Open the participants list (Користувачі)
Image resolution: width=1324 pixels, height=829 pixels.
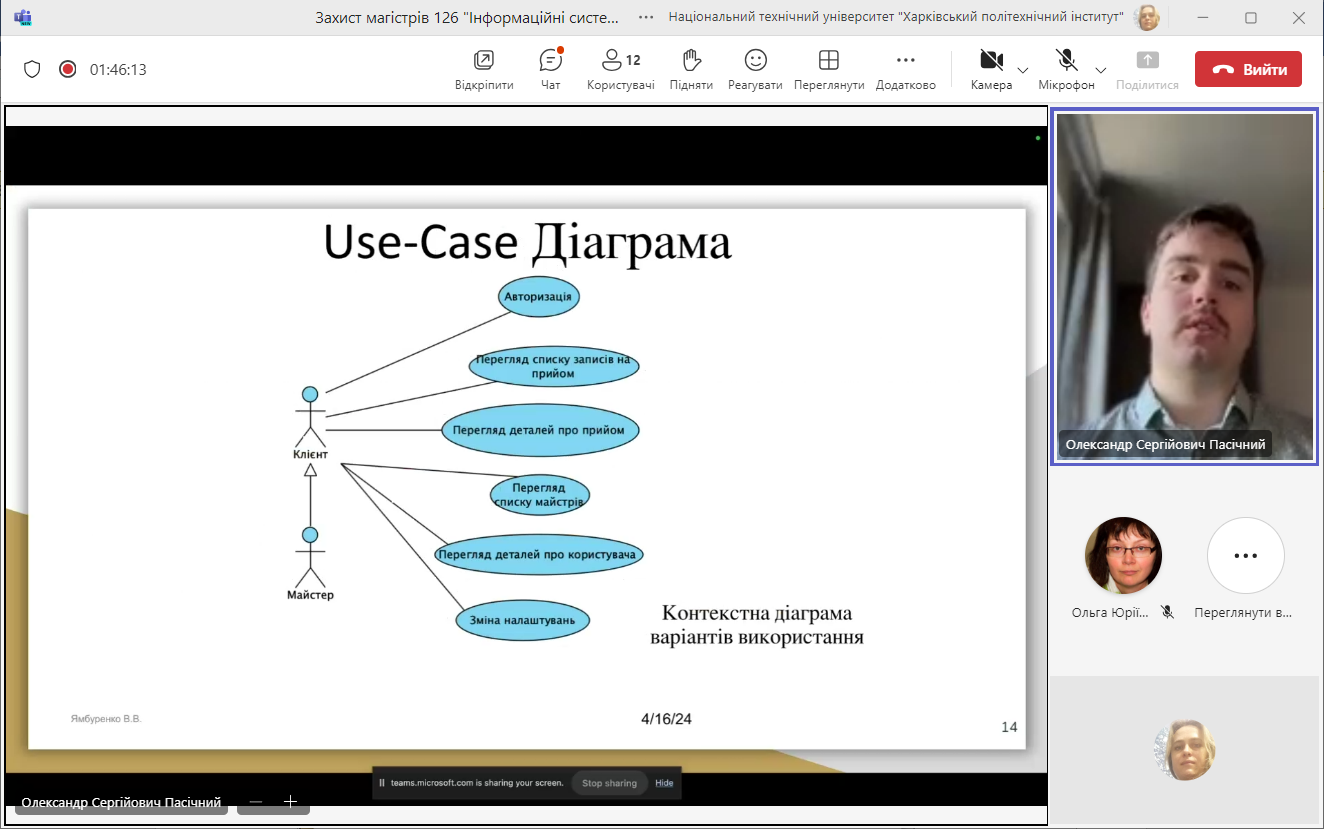click(x=620, y=68)
